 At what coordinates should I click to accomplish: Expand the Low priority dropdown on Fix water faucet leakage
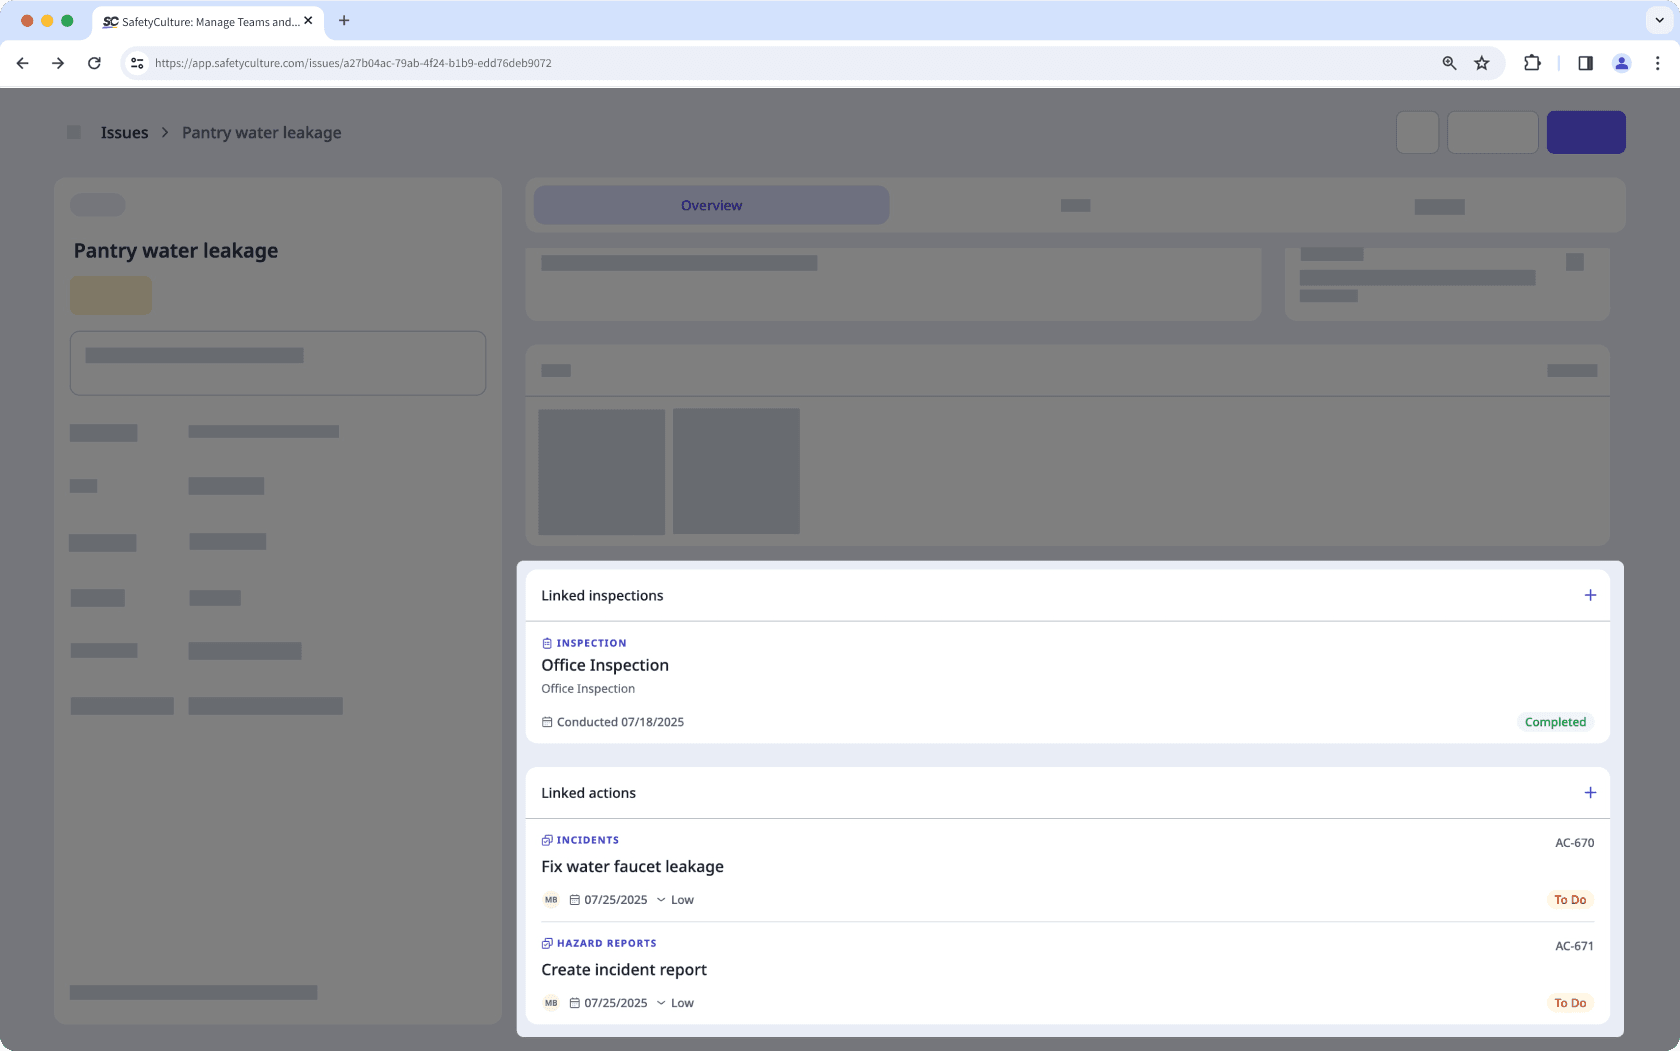(x=663, y=899)
